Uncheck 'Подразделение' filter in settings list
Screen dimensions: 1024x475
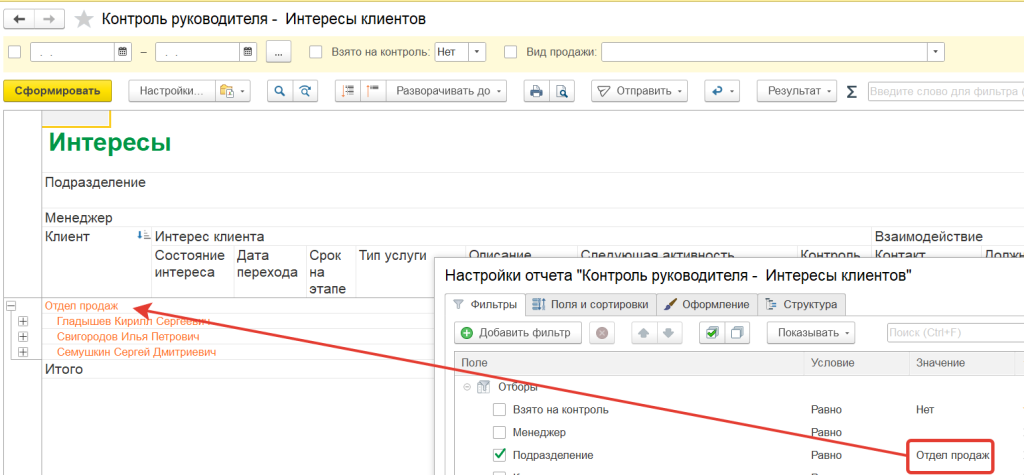point(500,455)
